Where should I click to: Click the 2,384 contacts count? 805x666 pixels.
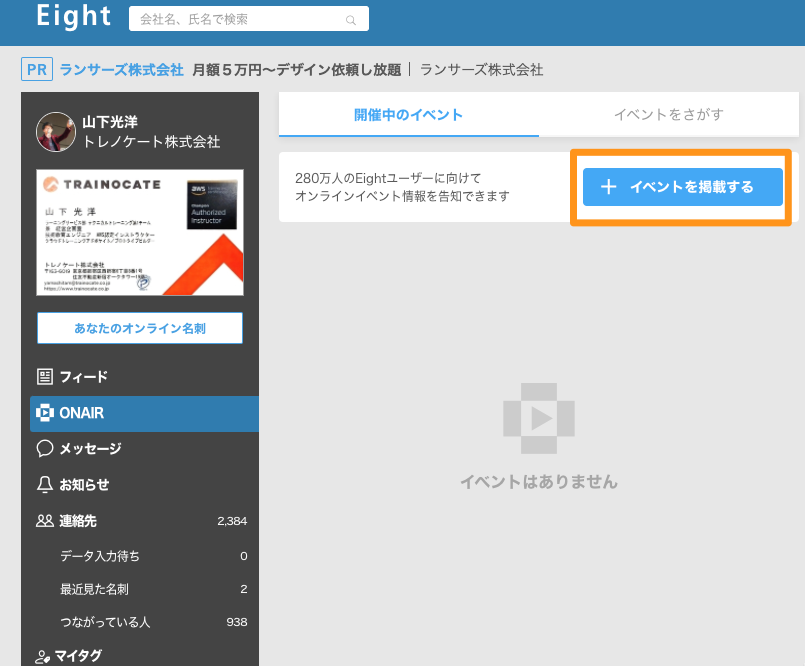click(x=232, y=521)
